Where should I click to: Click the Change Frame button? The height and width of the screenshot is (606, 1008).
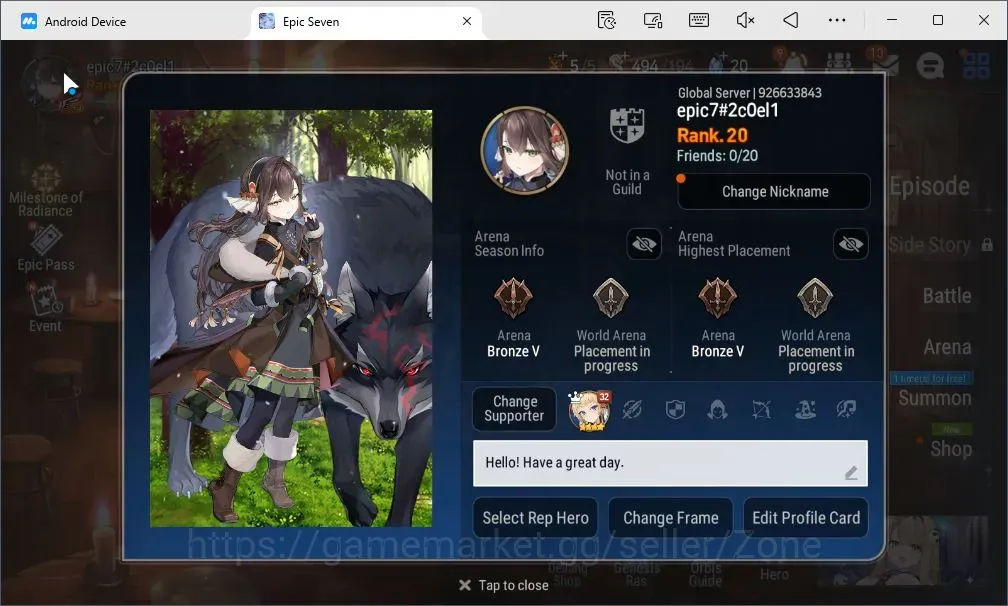[670, 518]
